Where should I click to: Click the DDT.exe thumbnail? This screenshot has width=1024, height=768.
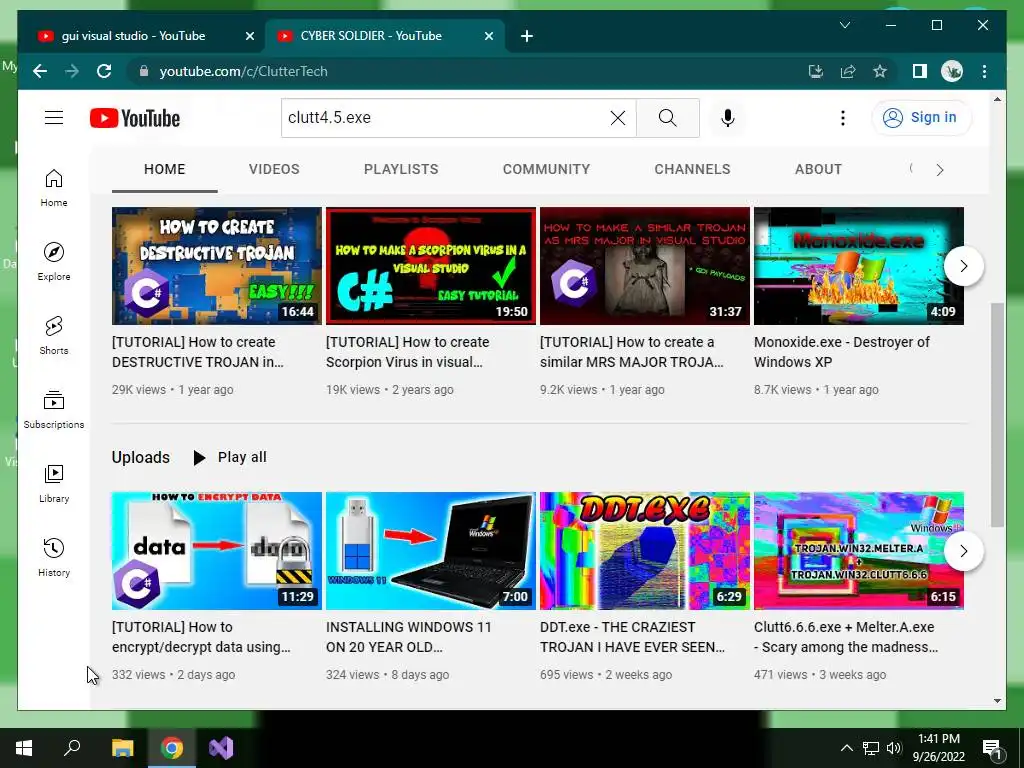[x=645, y=551]
